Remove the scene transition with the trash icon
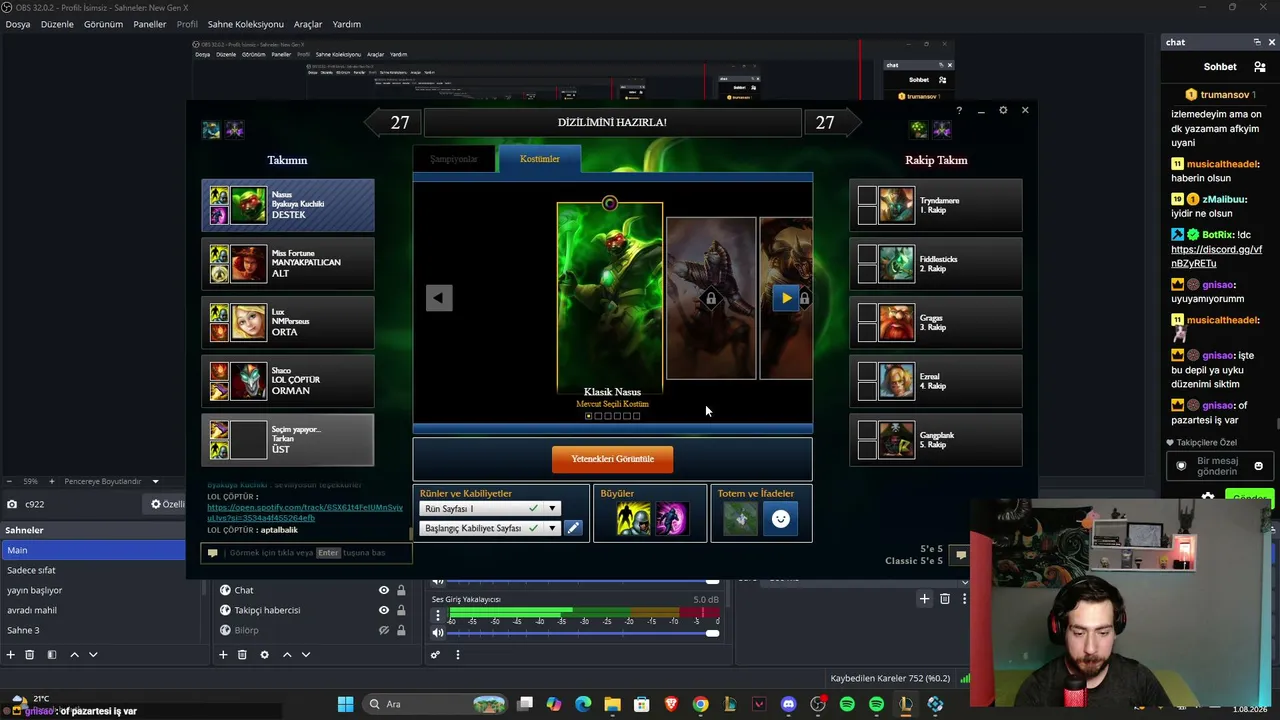The height and width of the screenshot is (720, 1280). point(945,599)
